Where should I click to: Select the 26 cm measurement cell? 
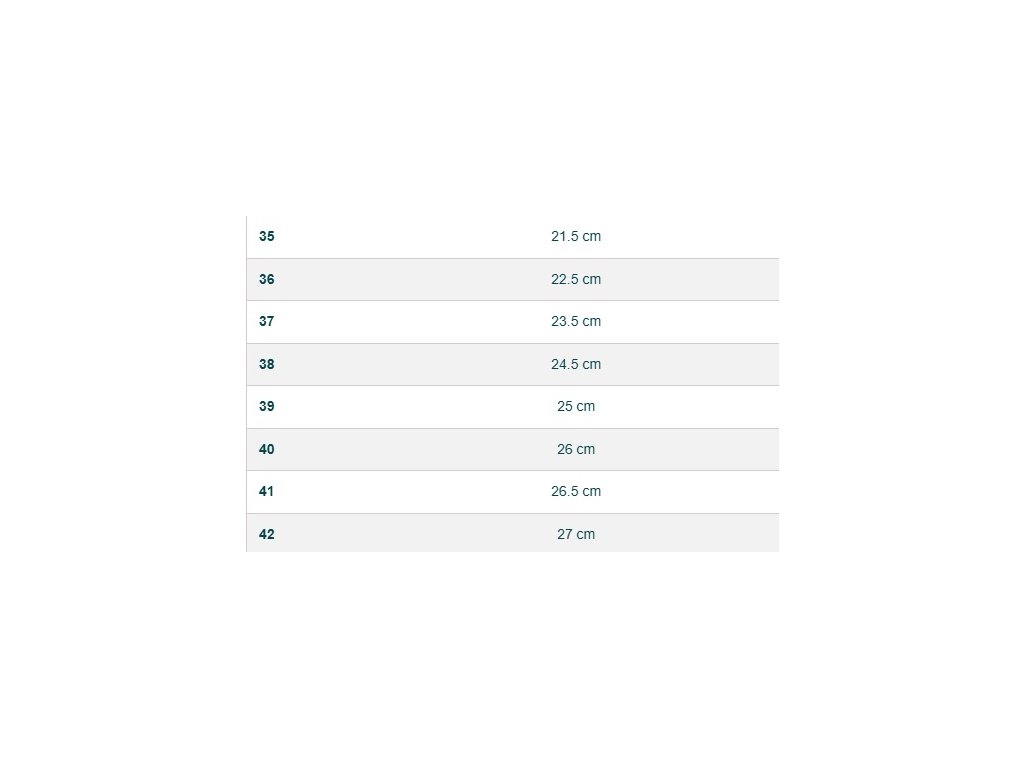(x=576, y=450)
